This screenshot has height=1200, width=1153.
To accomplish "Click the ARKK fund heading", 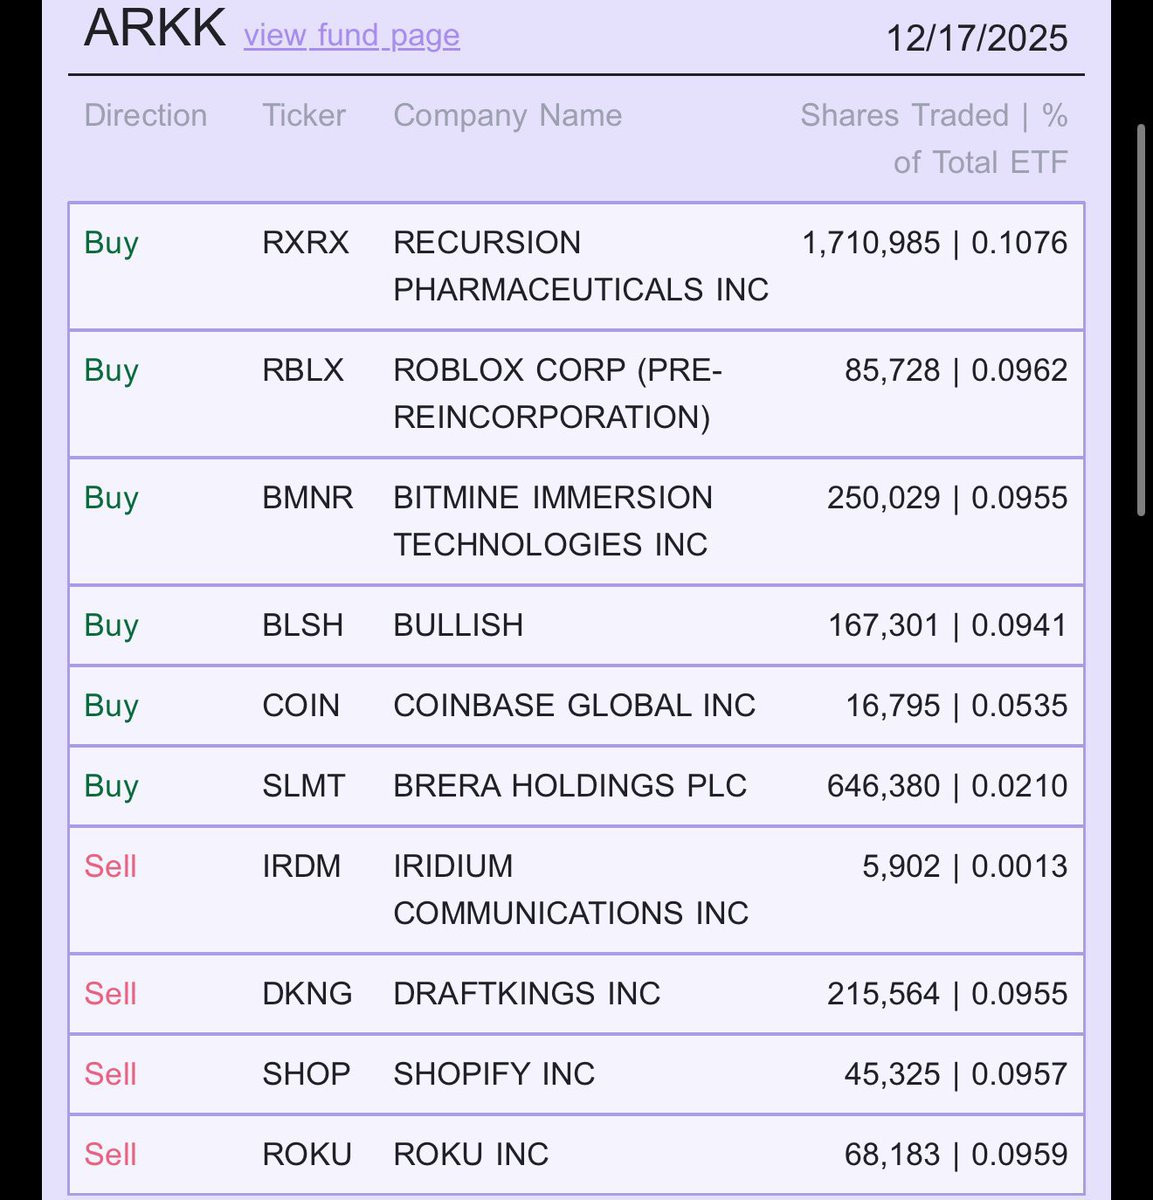I will coord(155,27).
